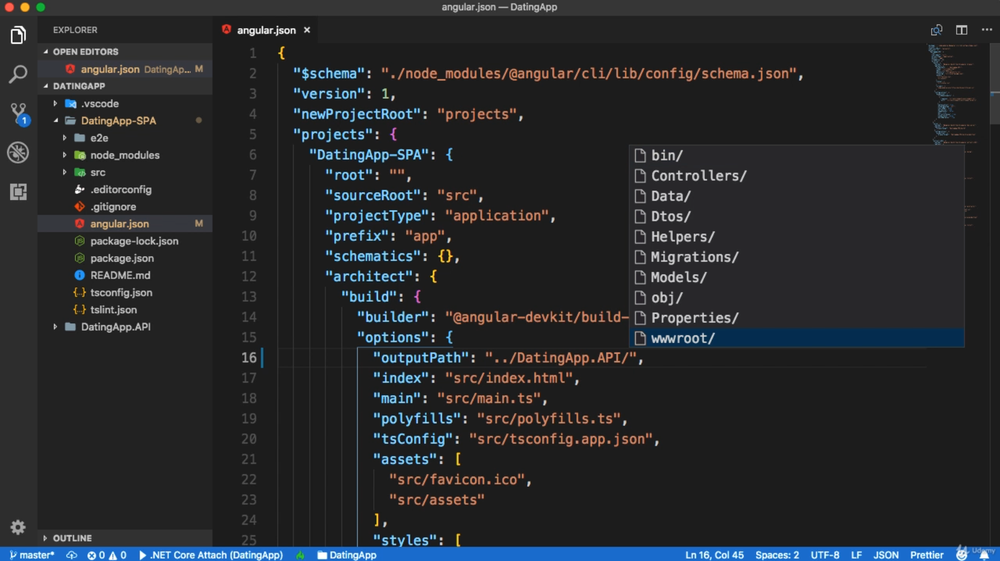Change end of line sequence LF
Image resolution: width=1000 pixels, height=561 pixels.
pos(856,555)
